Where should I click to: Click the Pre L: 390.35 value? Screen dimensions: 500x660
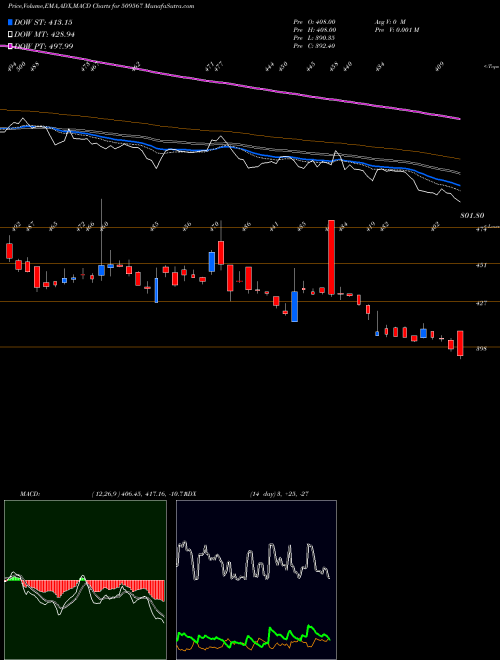click(x=314, y=38)
